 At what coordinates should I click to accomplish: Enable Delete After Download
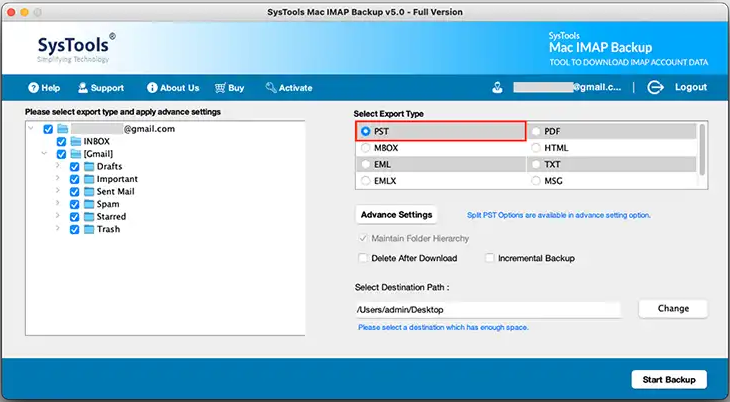[x=363, y=258]
